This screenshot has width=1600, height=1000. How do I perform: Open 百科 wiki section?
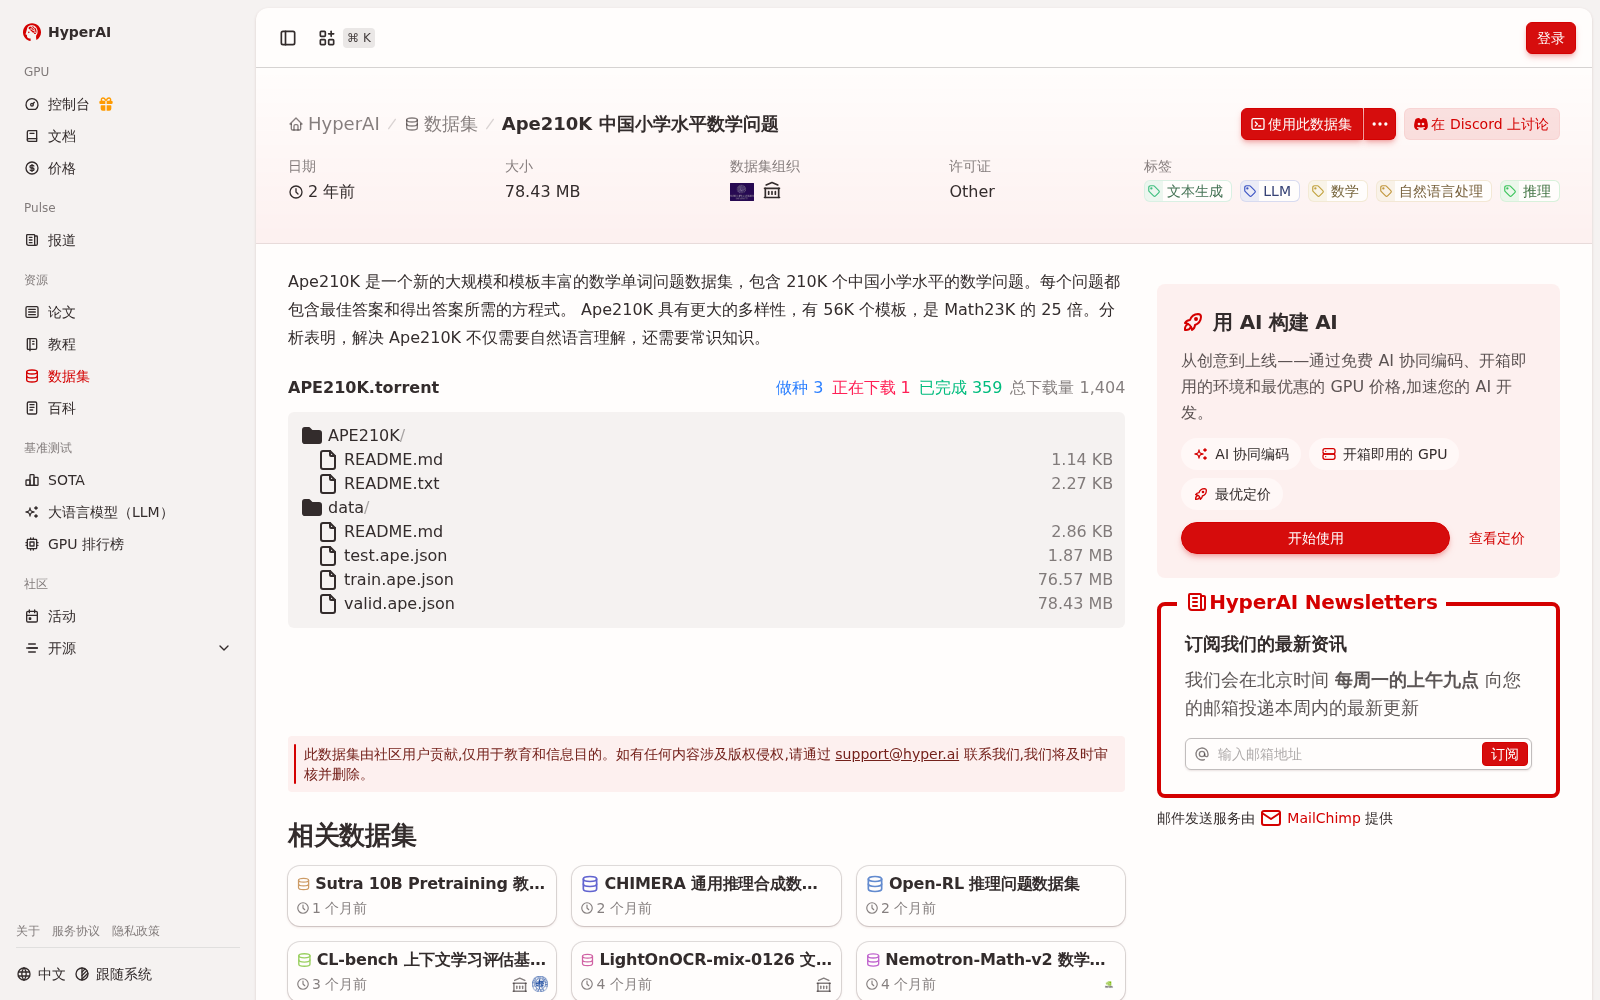coord(128,408)
